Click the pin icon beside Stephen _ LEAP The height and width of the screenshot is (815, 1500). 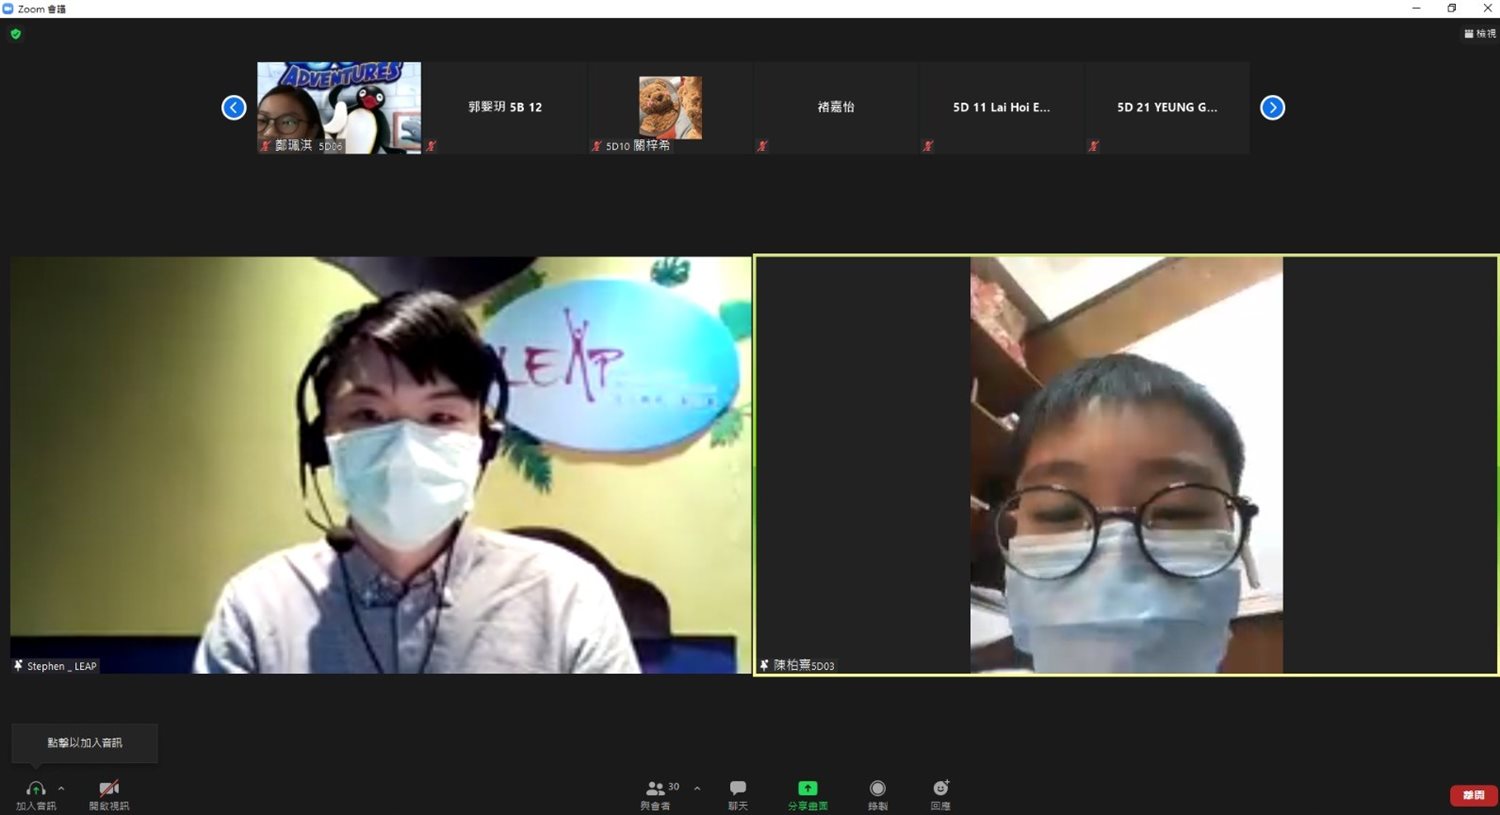18,666
